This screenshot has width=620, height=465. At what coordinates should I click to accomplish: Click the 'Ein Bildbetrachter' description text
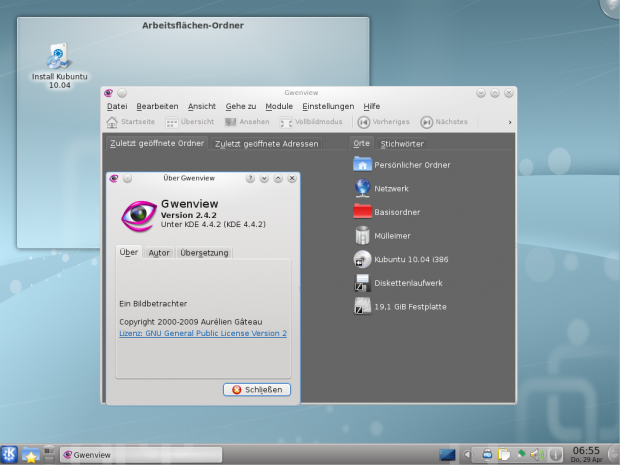[x=153, y=304]
